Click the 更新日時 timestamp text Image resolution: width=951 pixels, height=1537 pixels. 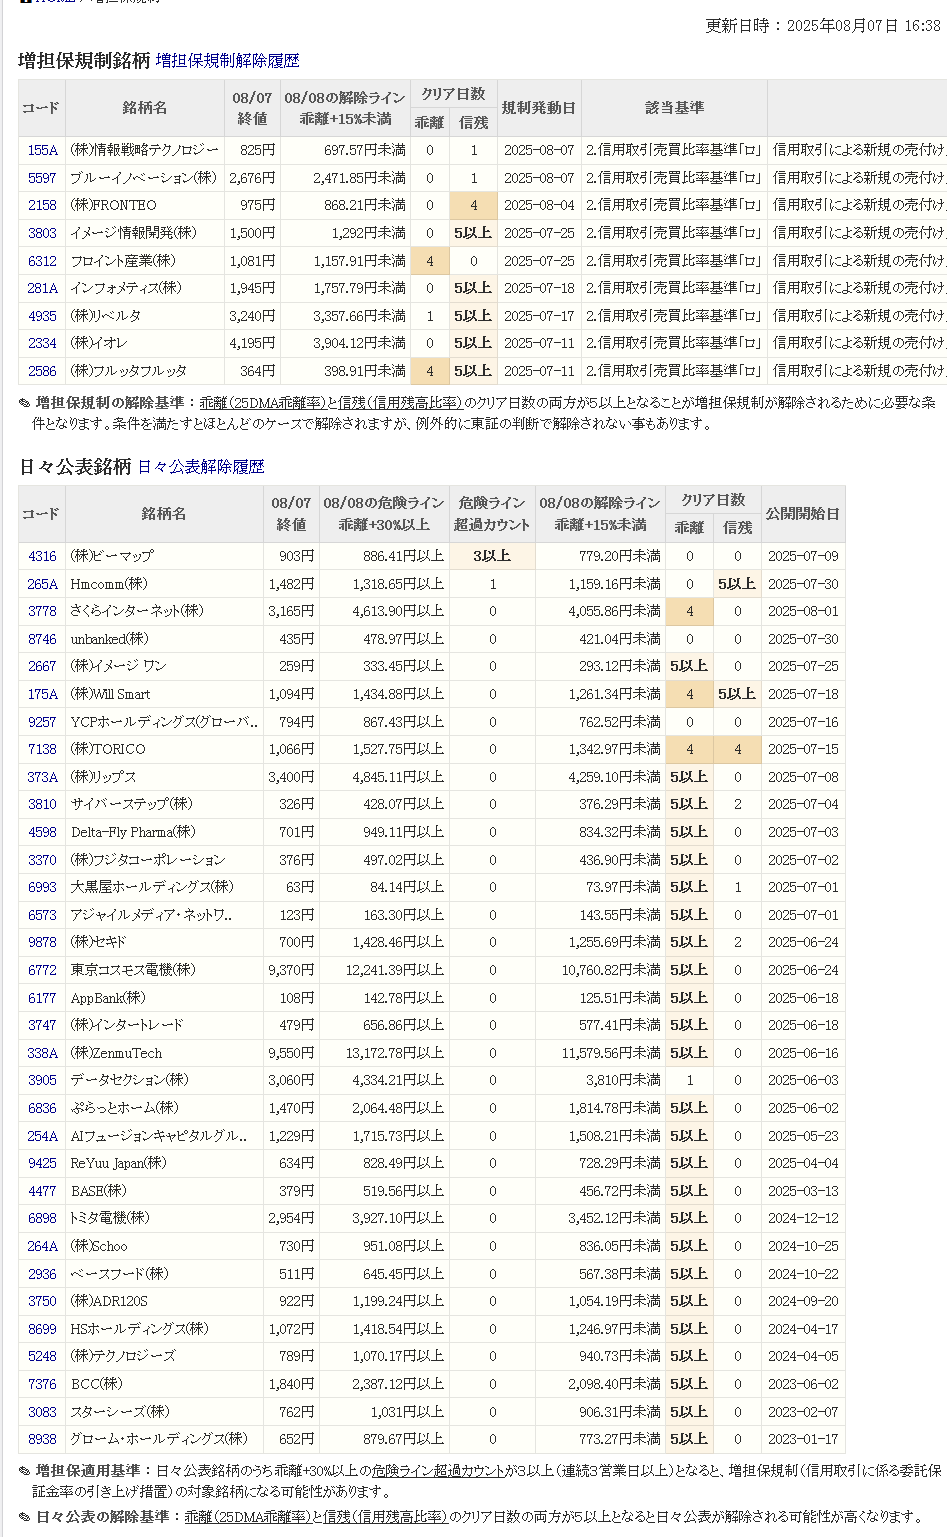tap(823, 26)
